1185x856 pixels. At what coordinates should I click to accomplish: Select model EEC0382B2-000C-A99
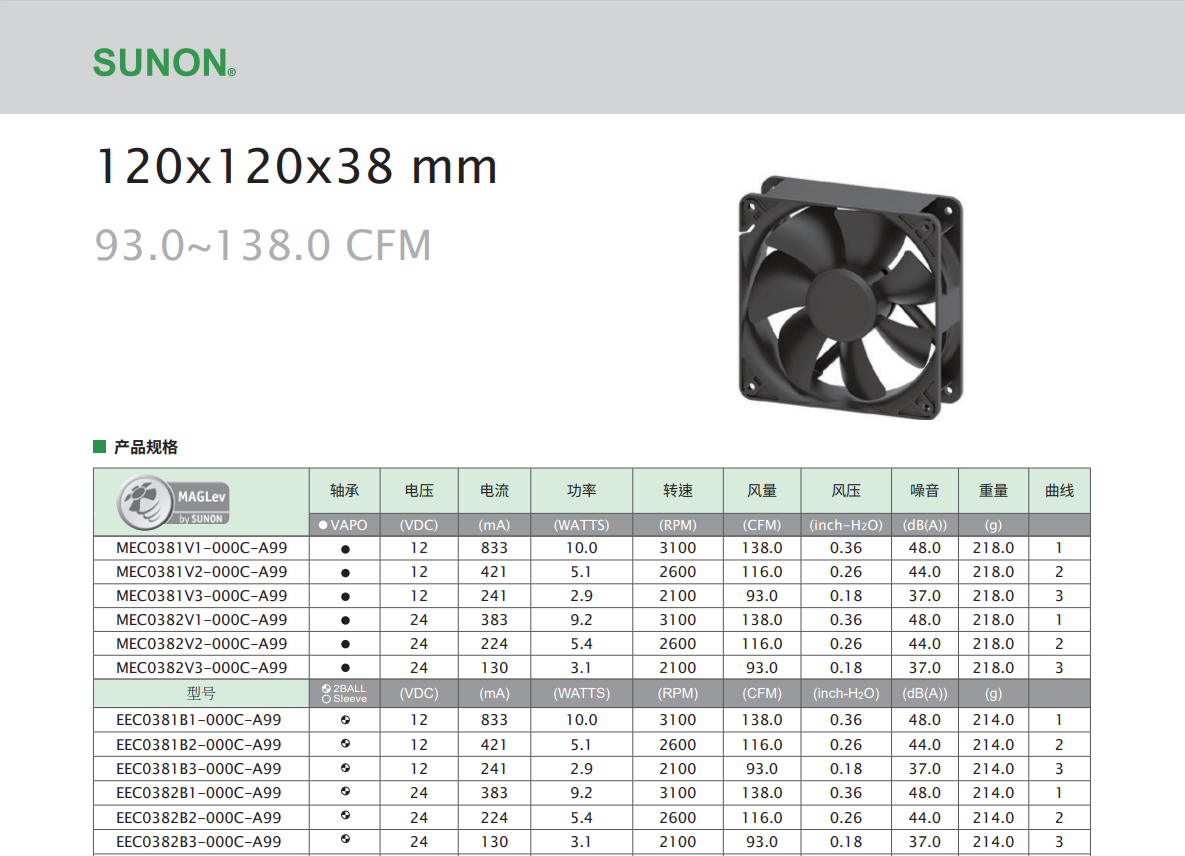click(x=199, y=818)
